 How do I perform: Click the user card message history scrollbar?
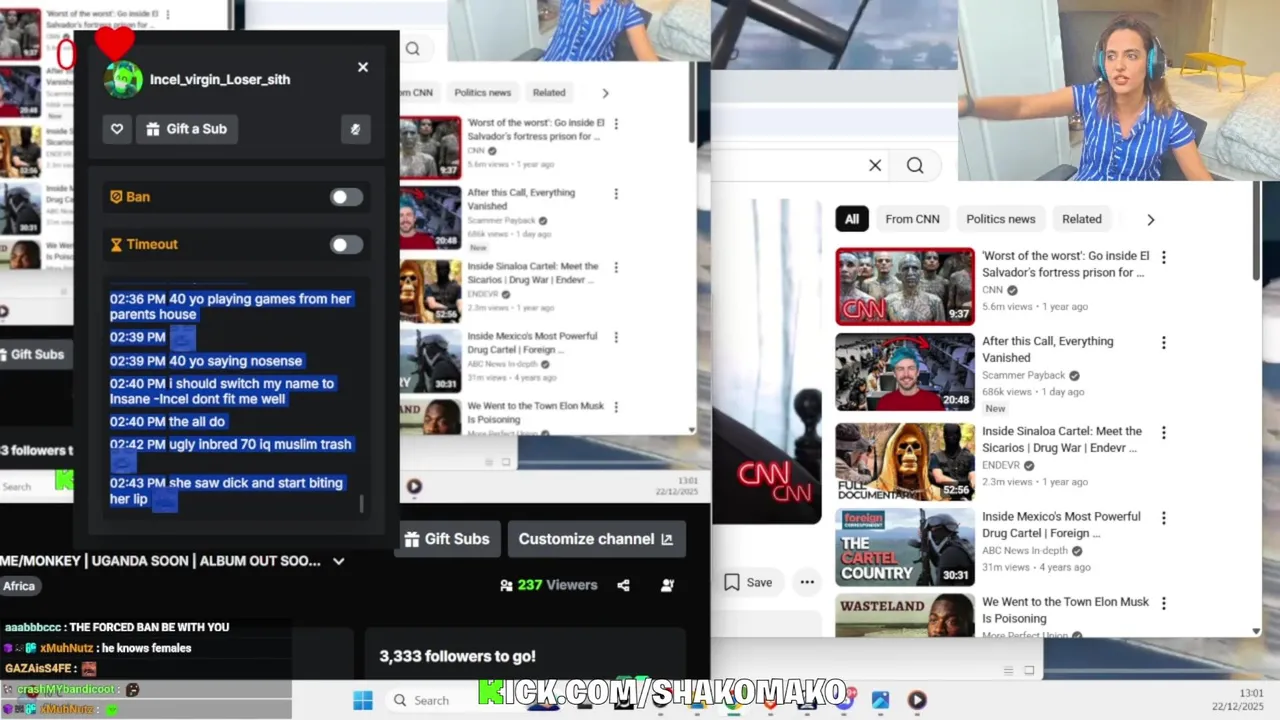point(361,504)
